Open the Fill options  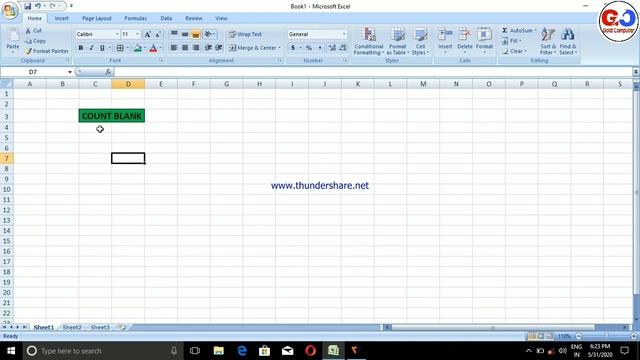[x=512, y=41]
